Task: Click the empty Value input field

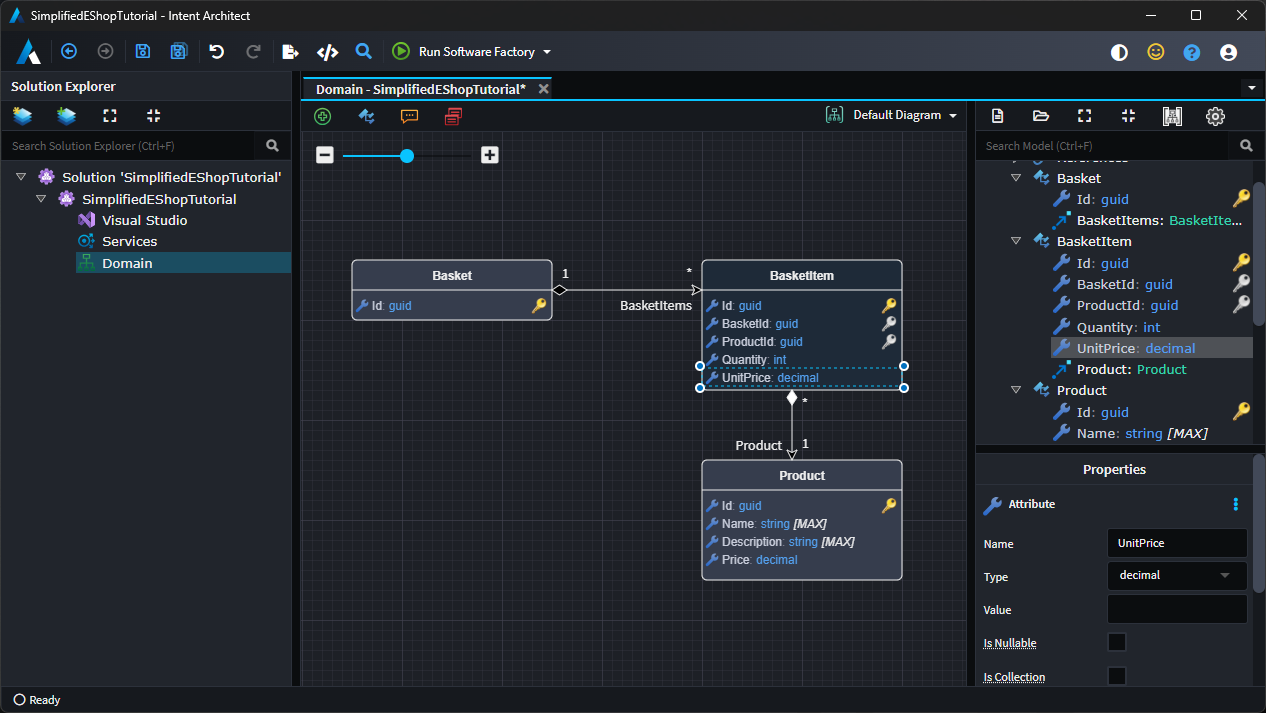Action: tap(1177, 609)
